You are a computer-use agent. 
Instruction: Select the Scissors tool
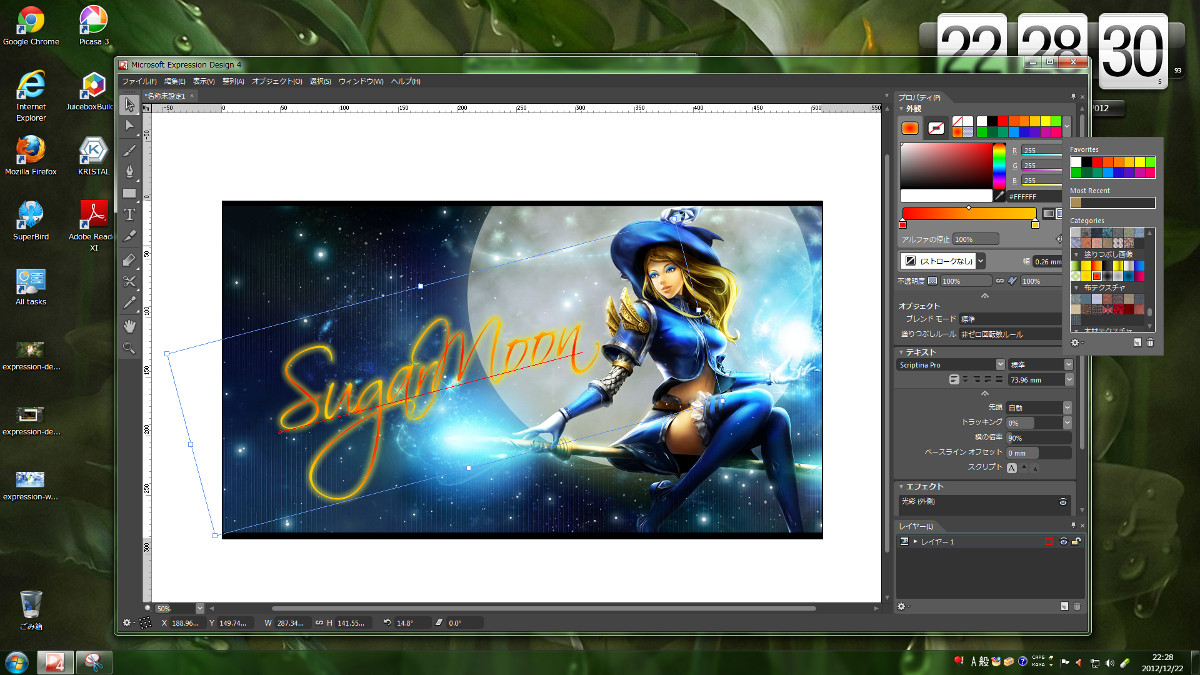129,281
